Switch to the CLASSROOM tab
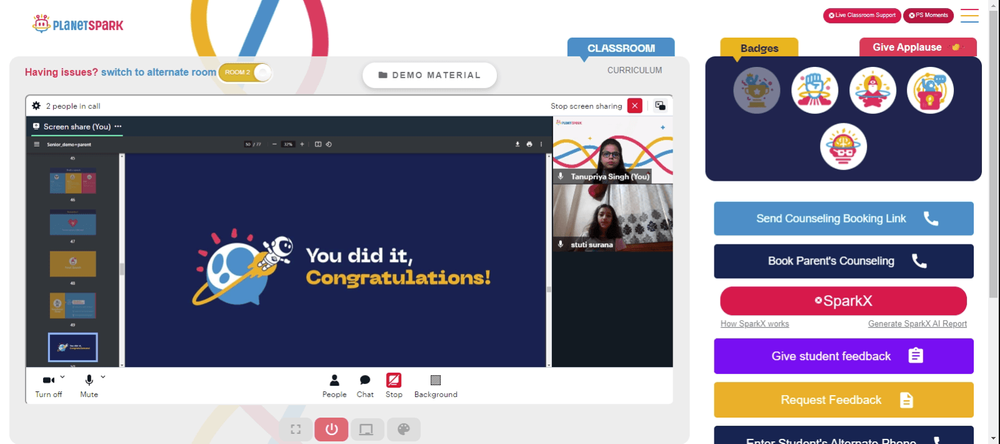Screen dimensions: 1000x444 pyautogui.click(x=621, y=48)
